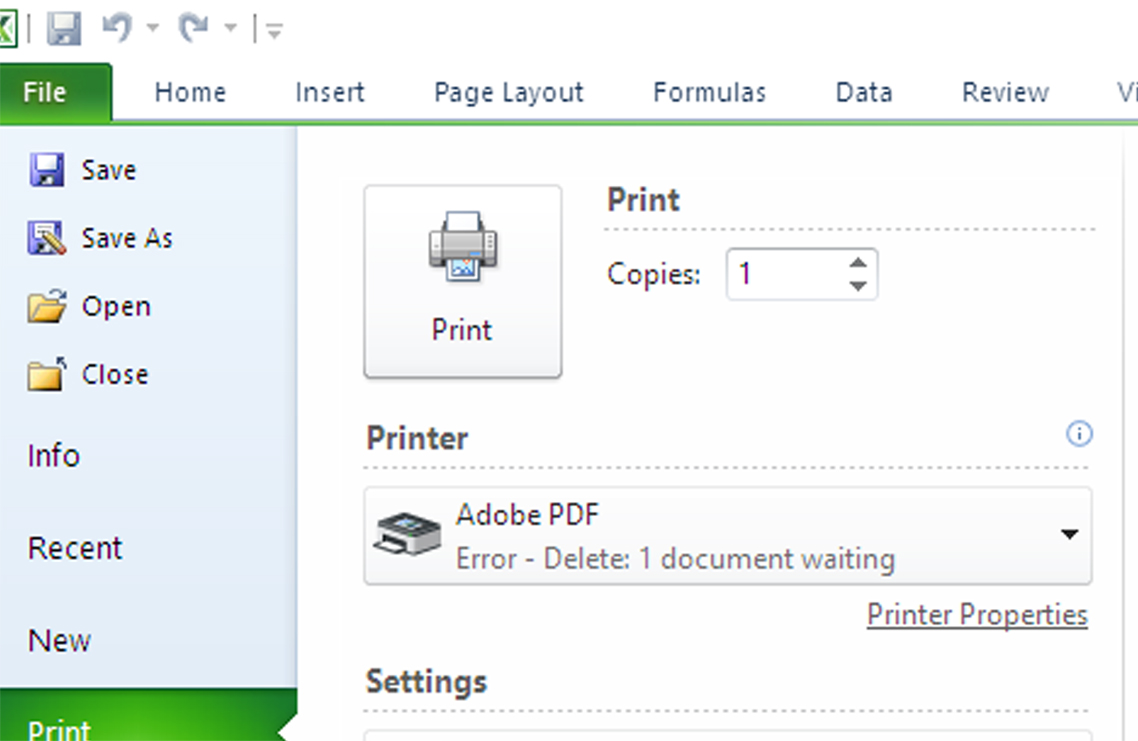The image size is (1138, 741).
Task: Open Printer Properties link
Action: [977, 614]
